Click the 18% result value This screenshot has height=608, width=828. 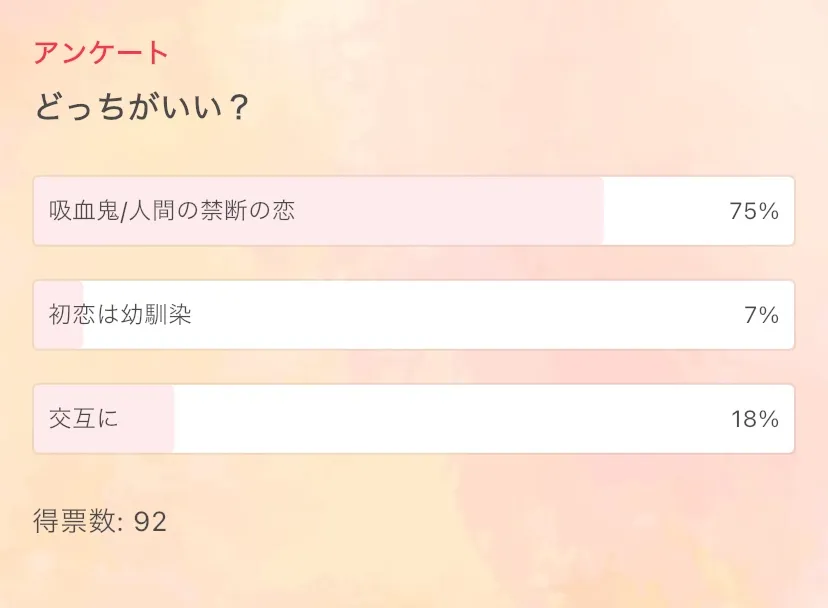[754, 419]
